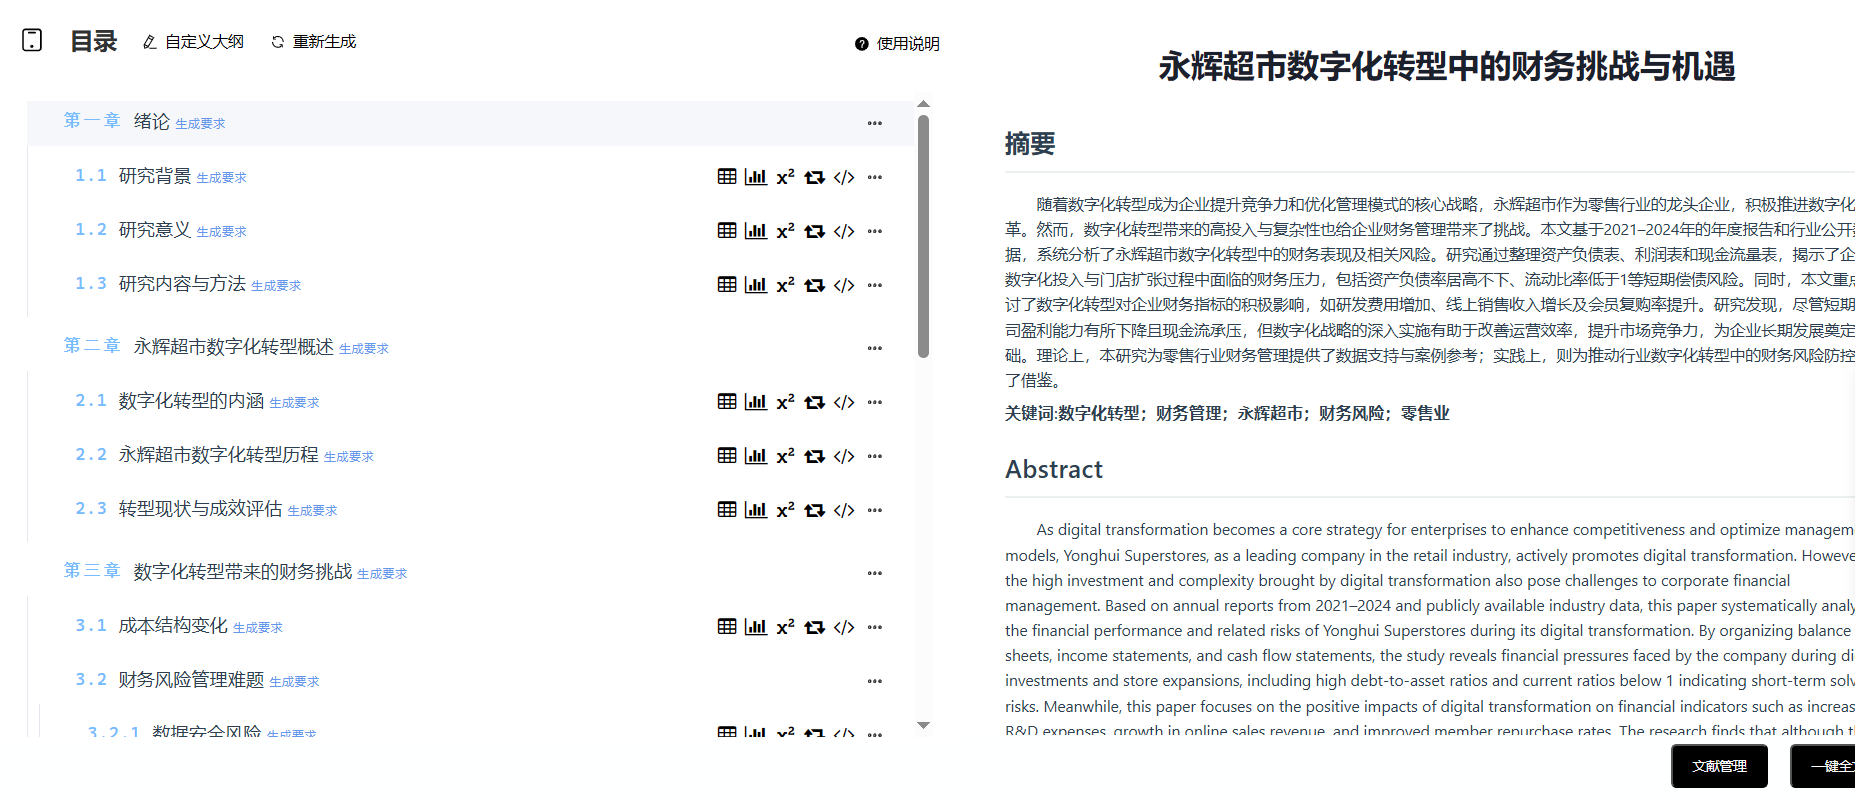Image resolution: width=1855 pixels, height=800 pixels.
Task: Click the 摘要 heading in document
Action: click(1030, 144)
